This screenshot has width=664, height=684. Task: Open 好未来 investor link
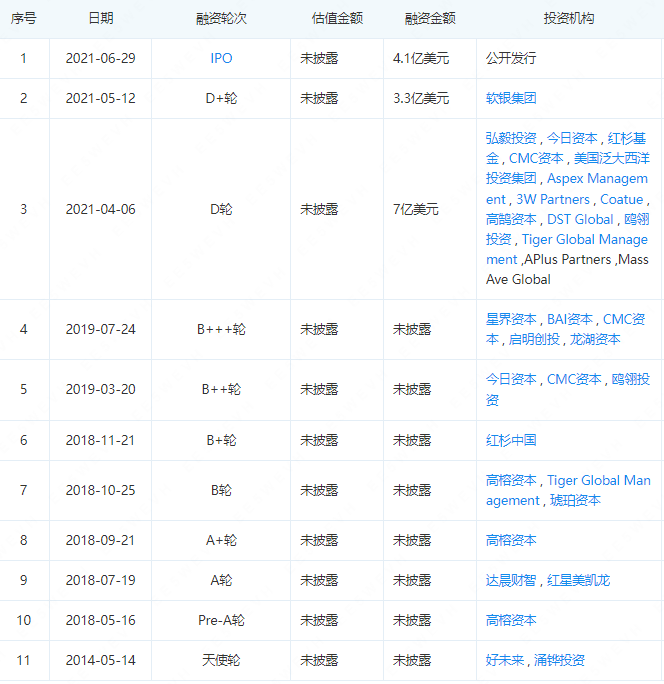click(505, 660)
